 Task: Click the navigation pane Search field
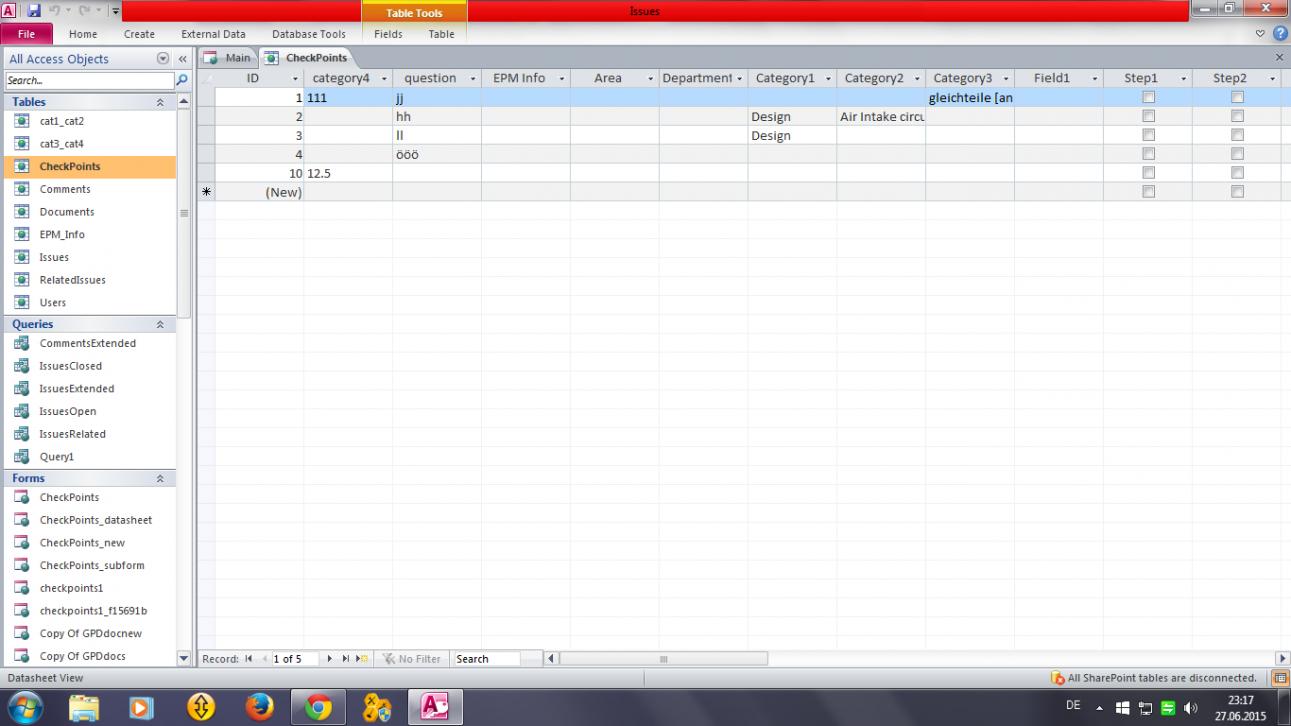[x=89, y=80]
